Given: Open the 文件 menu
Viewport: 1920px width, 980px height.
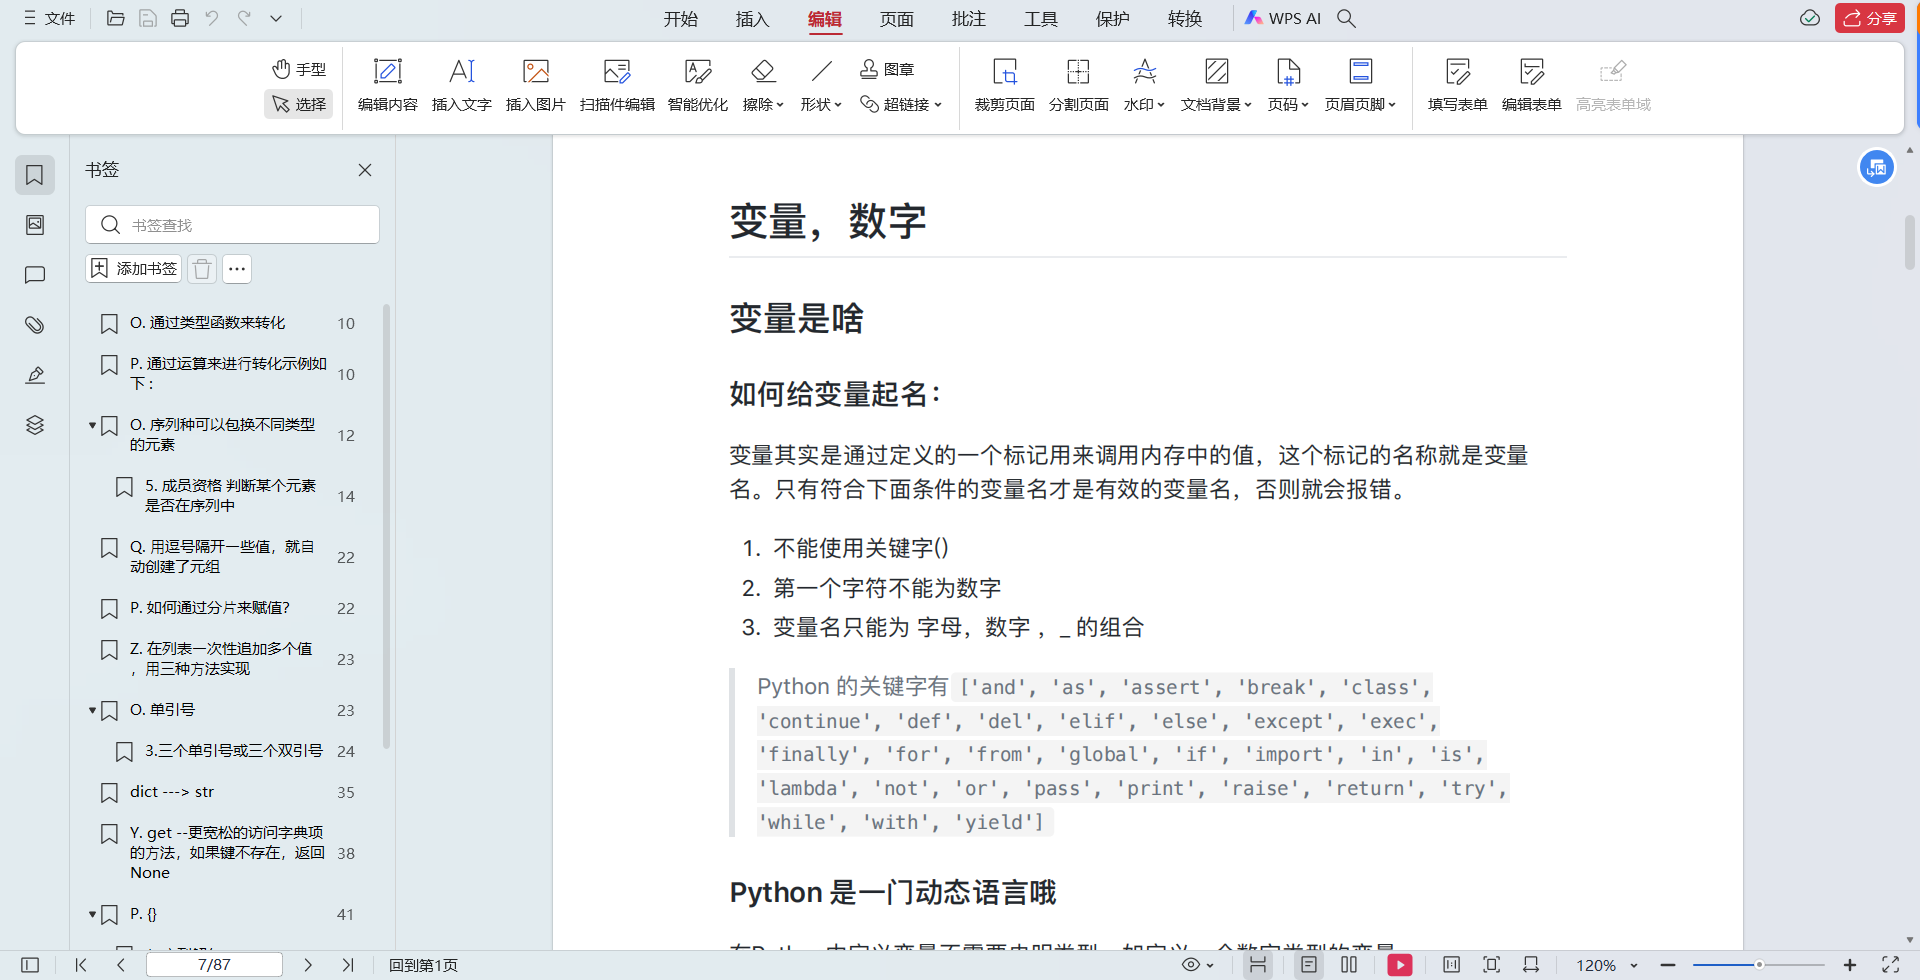Looking at the screenshot, I should pyautogui.click(x=49, y=18).
